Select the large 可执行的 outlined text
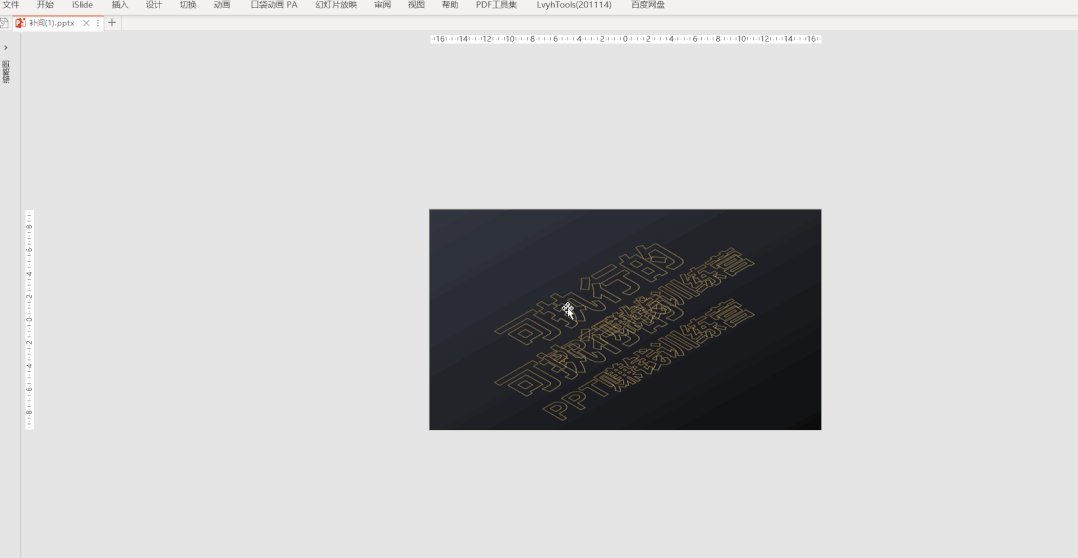The height and width of the screenshot is (558, 1078). pos(591,294)
